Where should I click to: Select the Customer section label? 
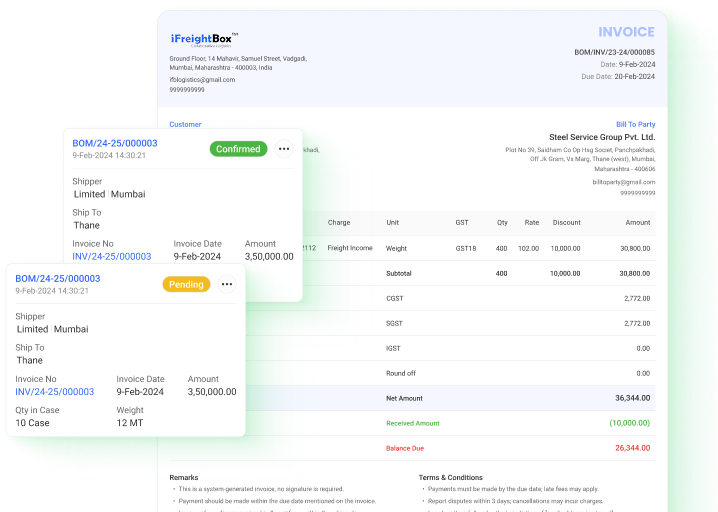185,125
